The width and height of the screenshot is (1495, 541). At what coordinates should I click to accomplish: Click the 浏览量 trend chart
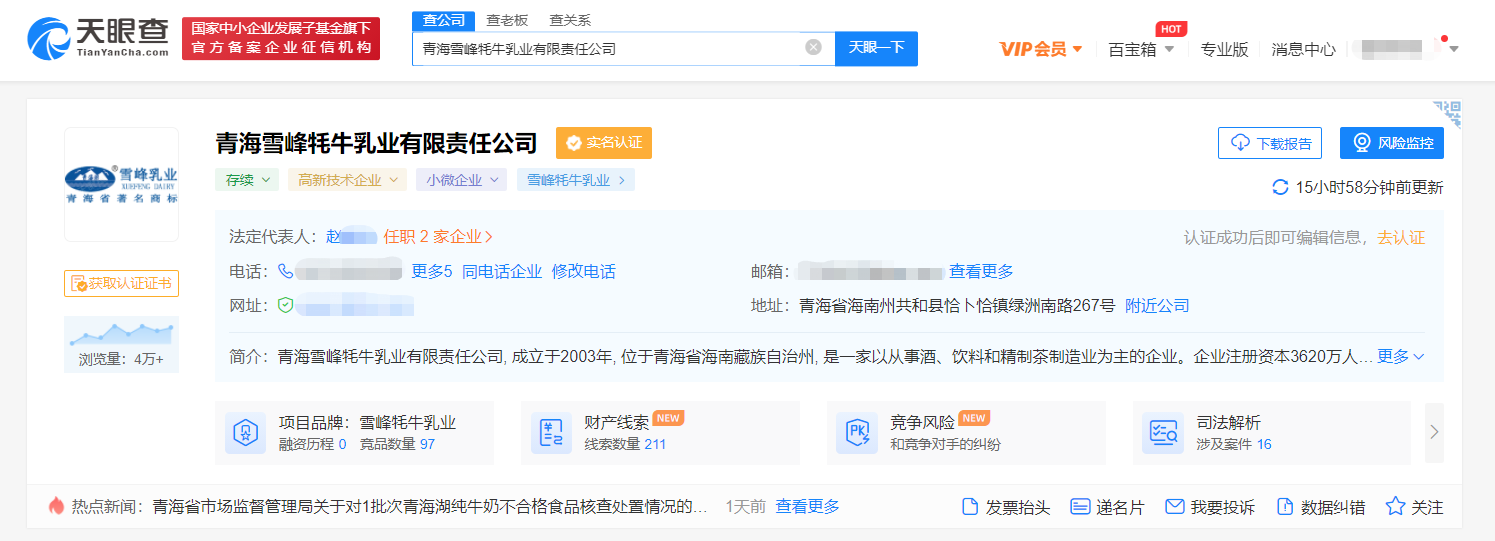point(121,333)
